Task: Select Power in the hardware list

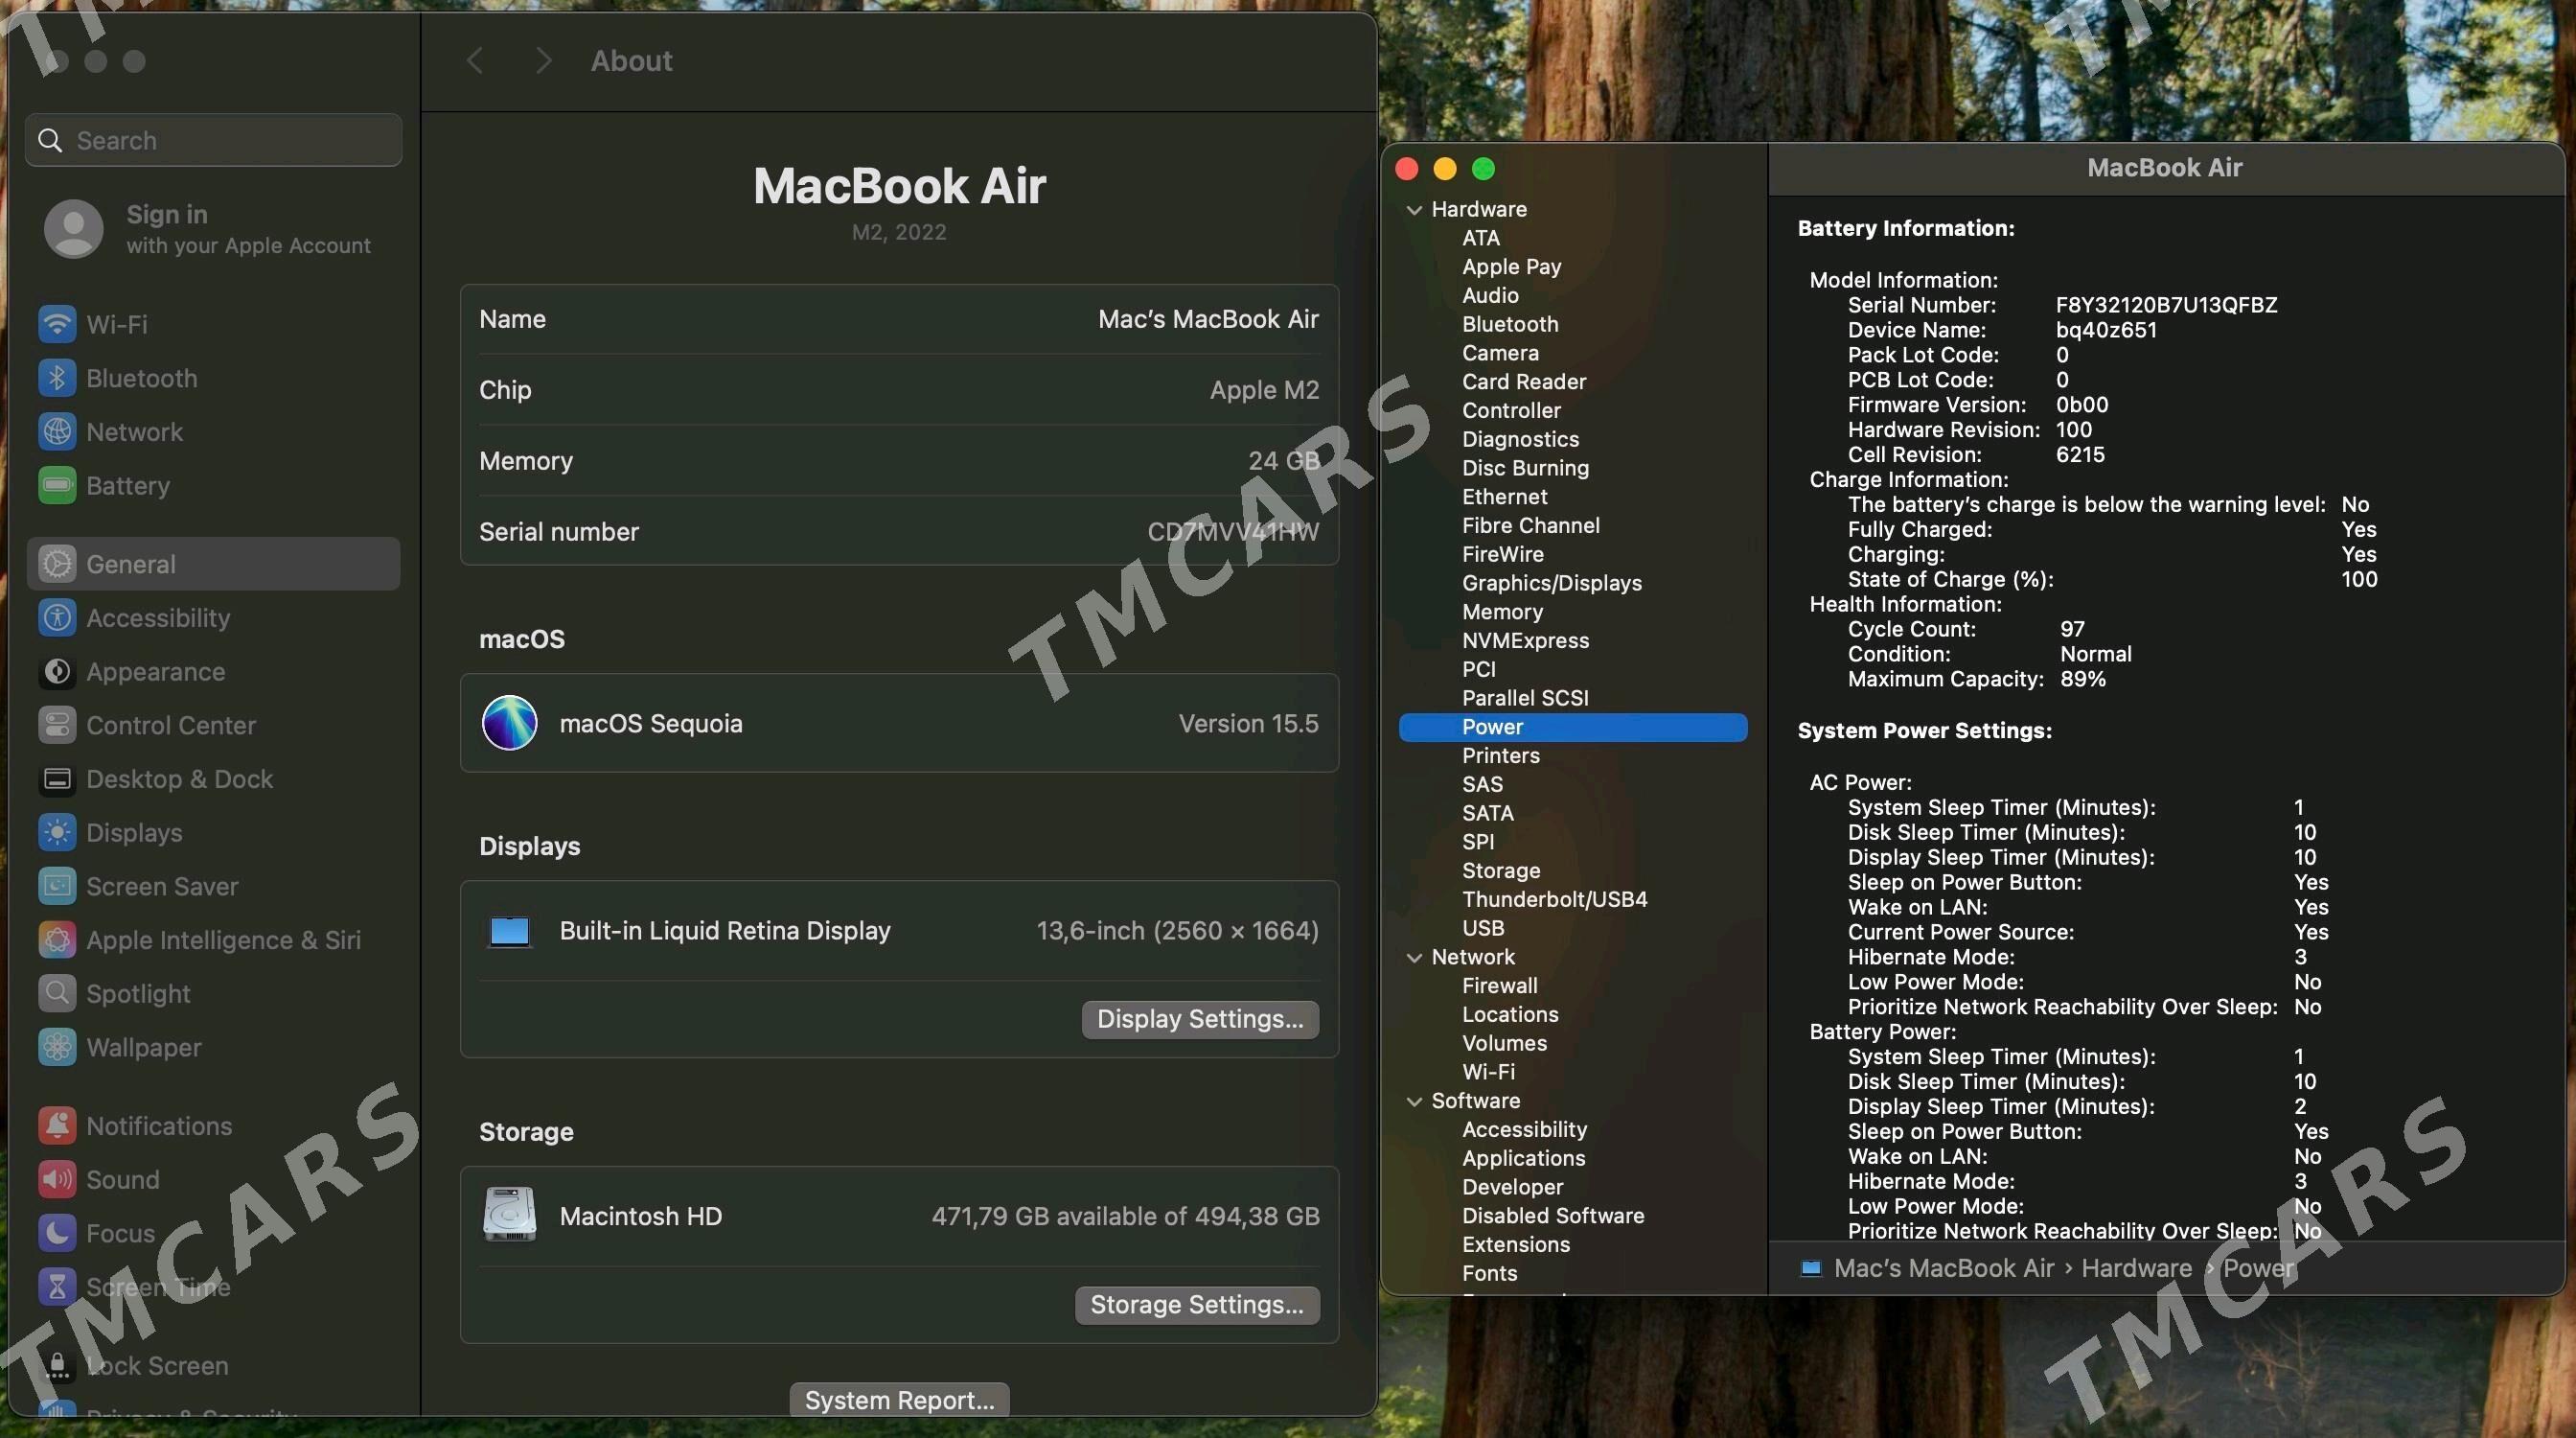Action: [x=1573, y=727]
